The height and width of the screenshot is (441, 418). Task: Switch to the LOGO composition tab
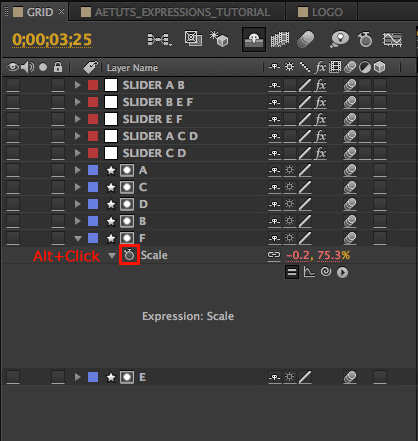pos(320,12)
